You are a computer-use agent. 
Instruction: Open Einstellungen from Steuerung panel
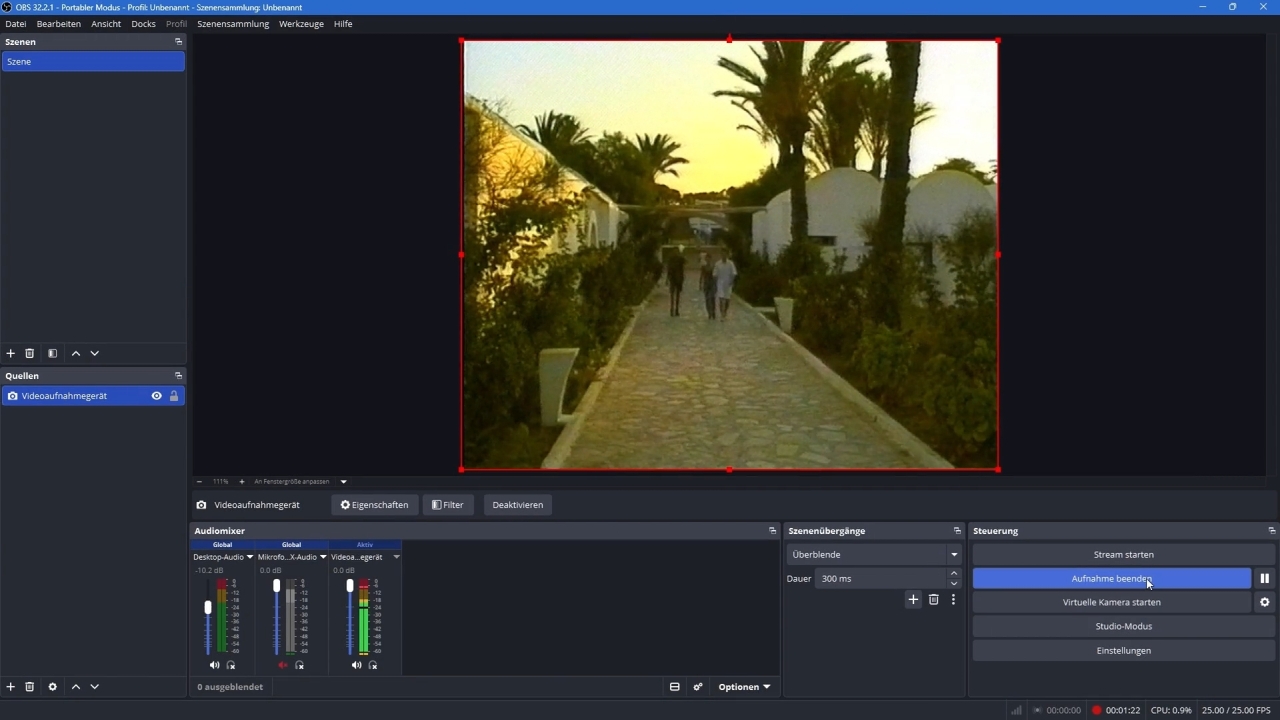pos(1124,650)
